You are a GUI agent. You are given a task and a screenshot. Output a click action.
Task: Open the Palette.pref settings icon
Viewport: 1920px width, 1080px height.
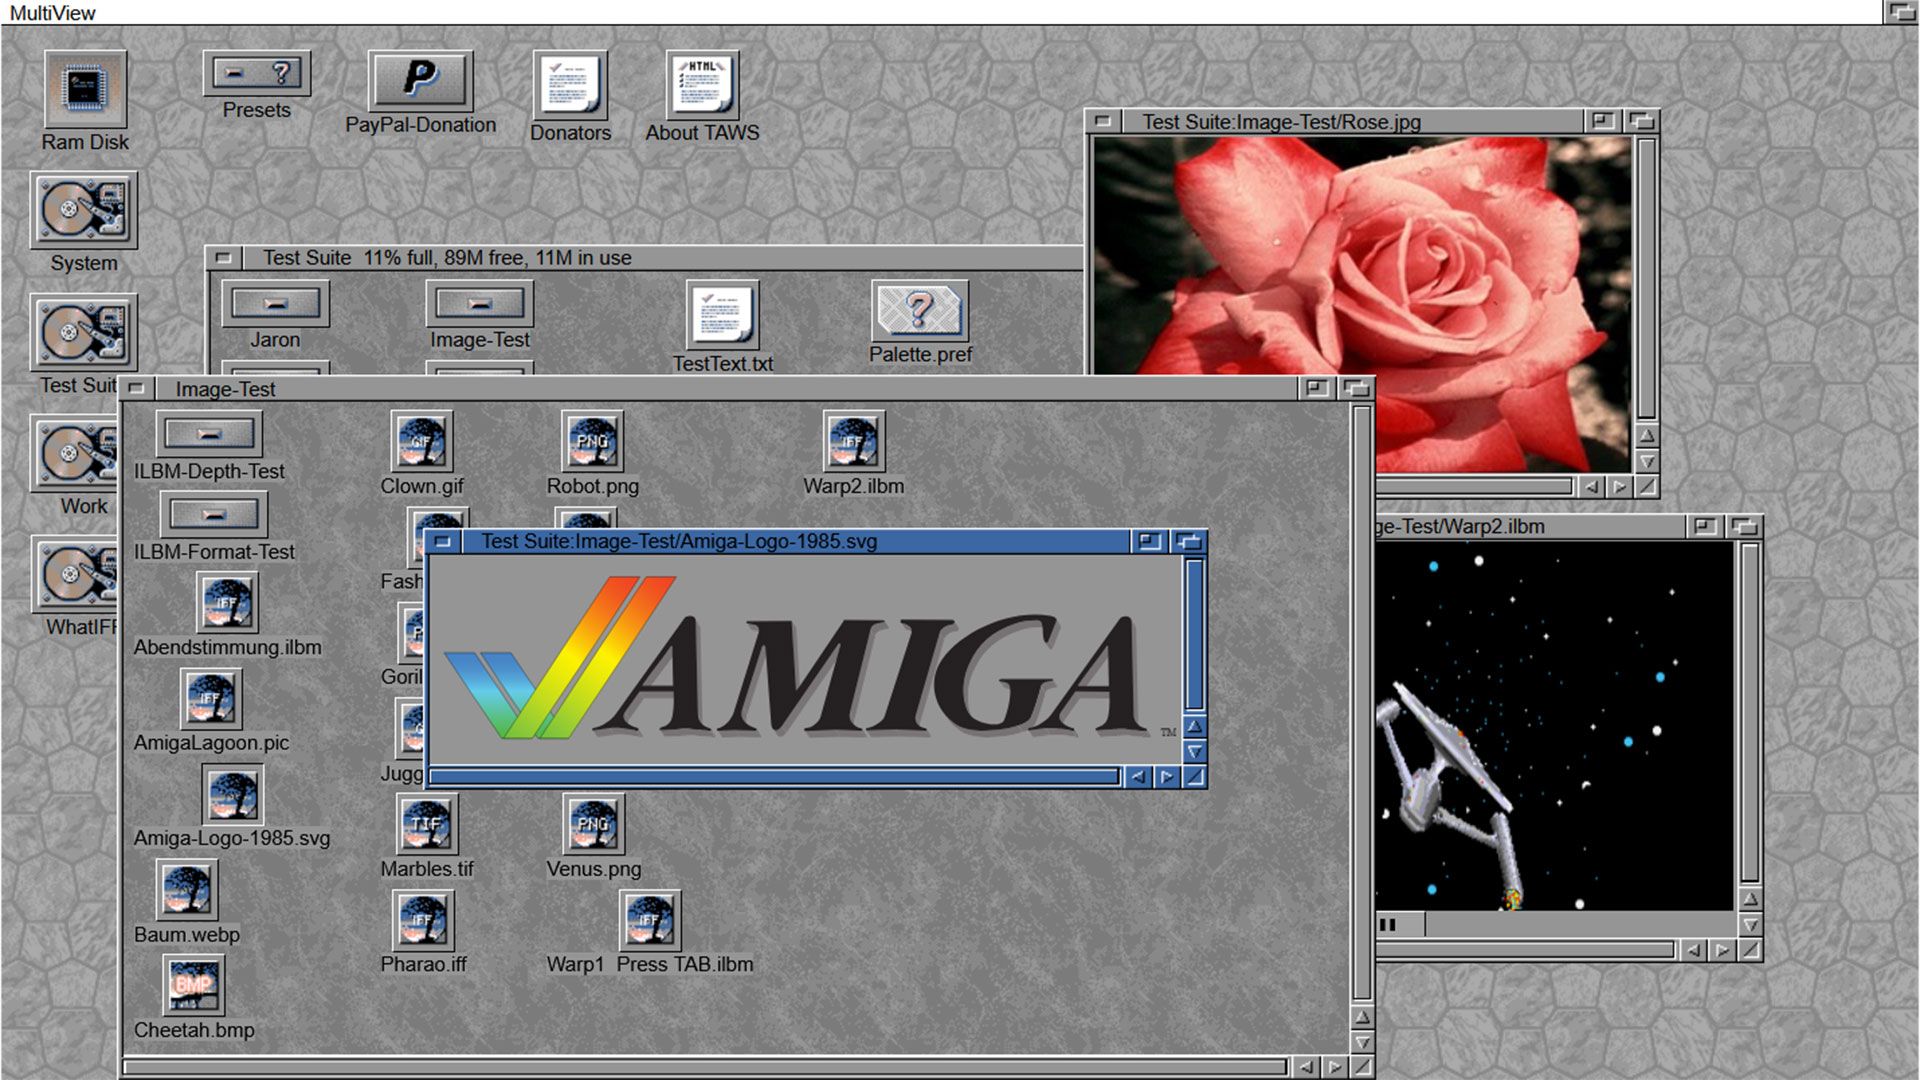tap(921, 311)
